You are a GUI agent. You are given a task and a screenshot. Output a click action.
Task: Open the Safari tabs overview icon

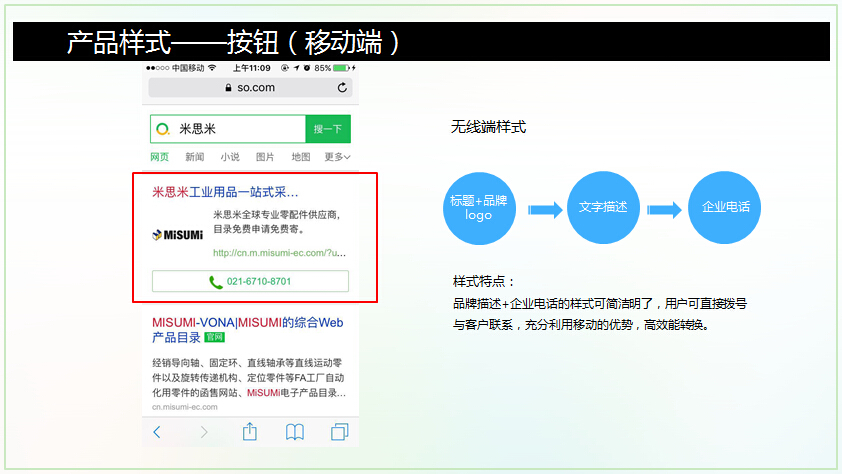point(340,432)
